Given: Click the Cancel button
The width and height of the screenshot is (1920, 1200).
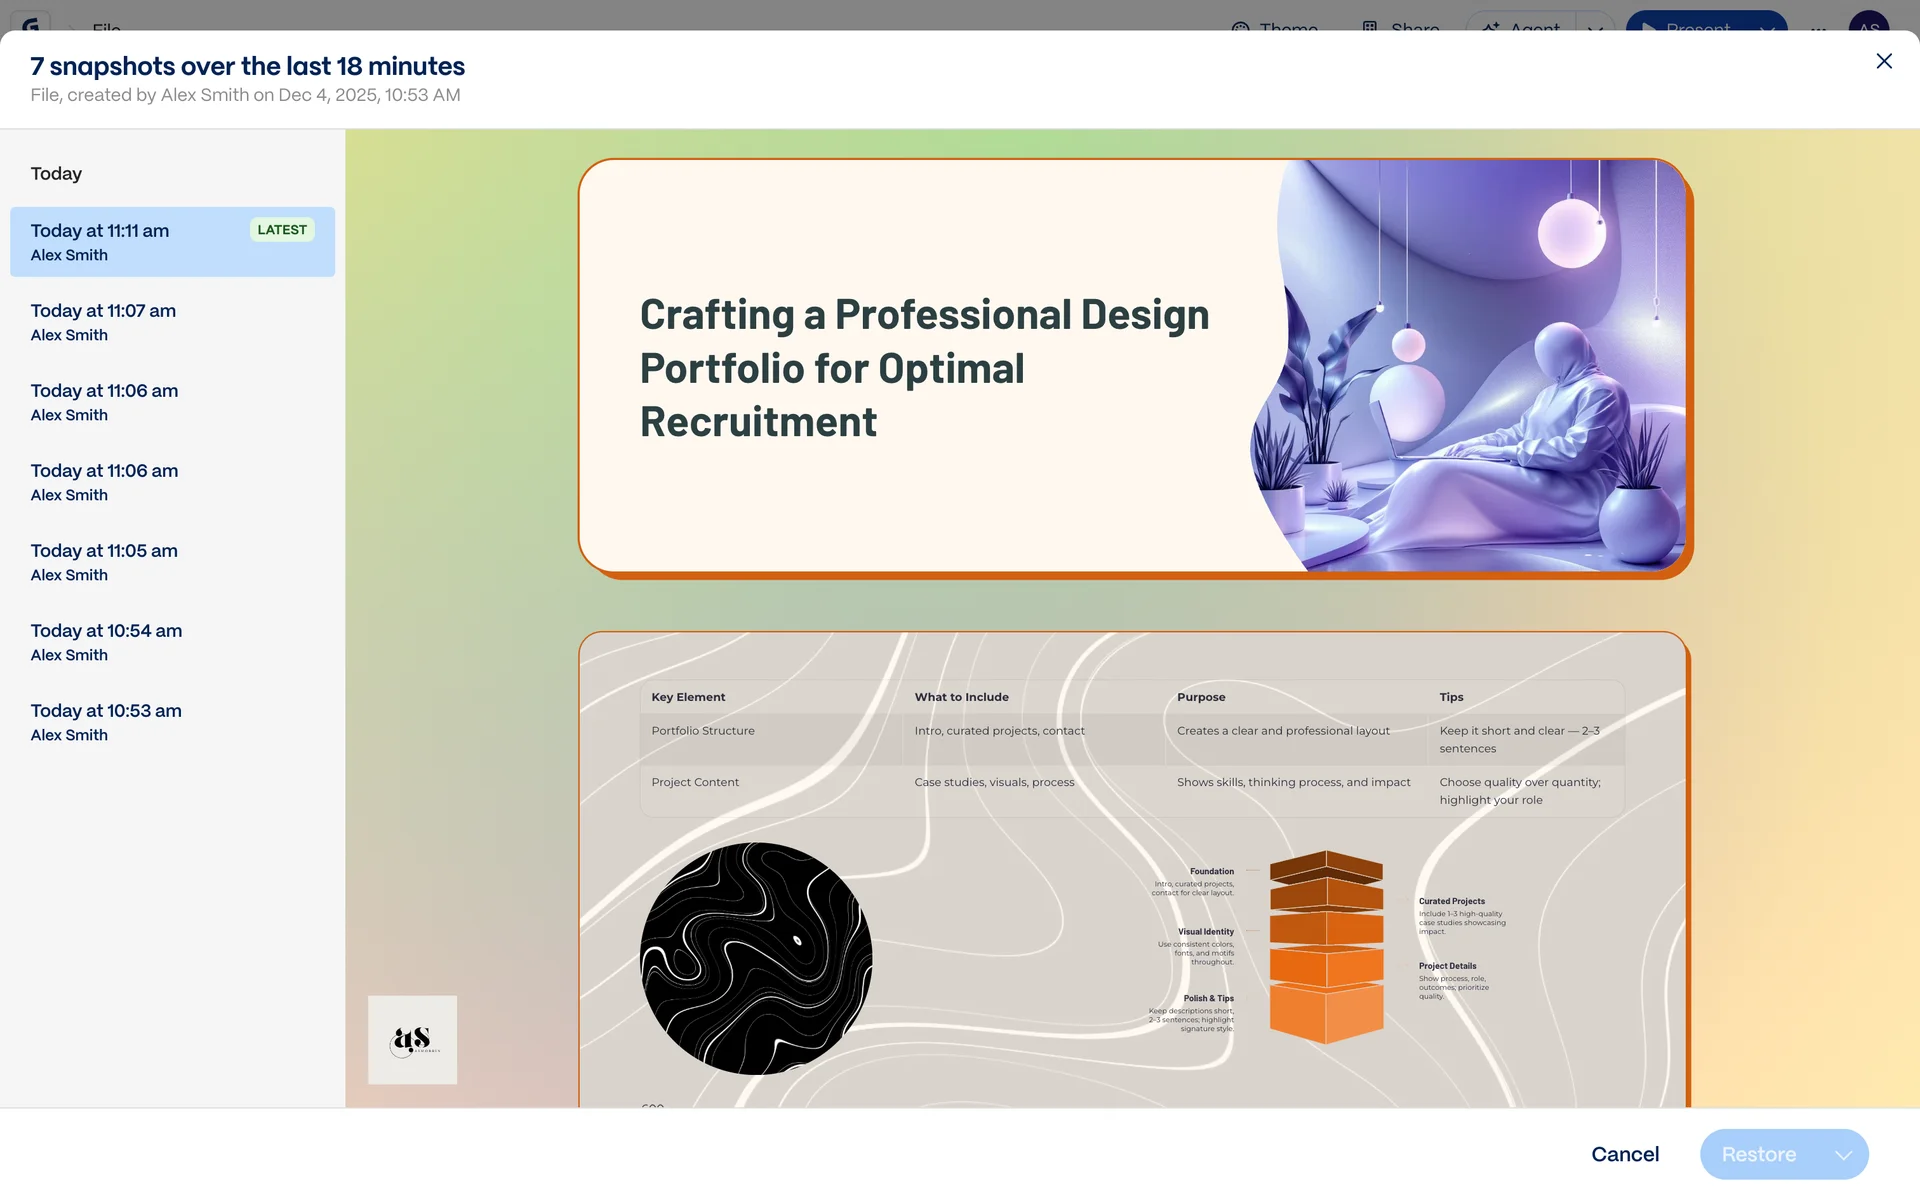Looking at the screenshot, I should tap(1625, 1155).
